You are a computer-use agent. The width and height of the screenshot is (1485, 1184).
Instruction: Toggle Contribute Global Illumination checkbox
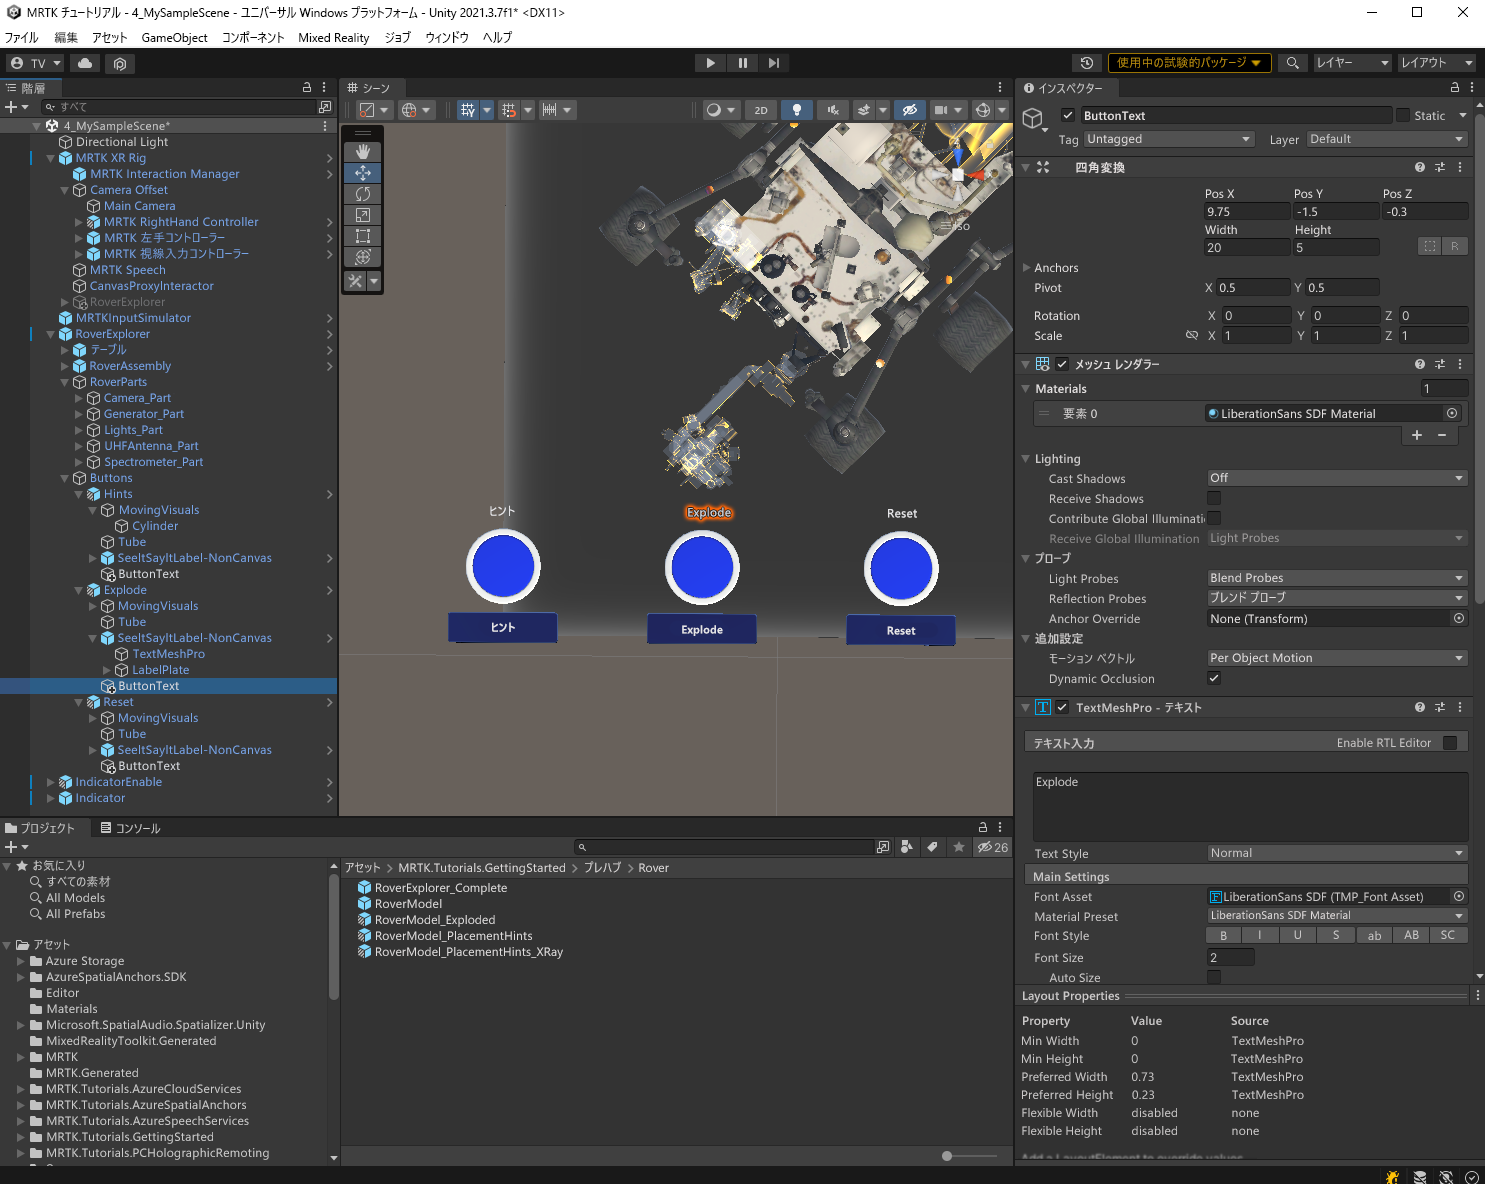coord(1214,518)
